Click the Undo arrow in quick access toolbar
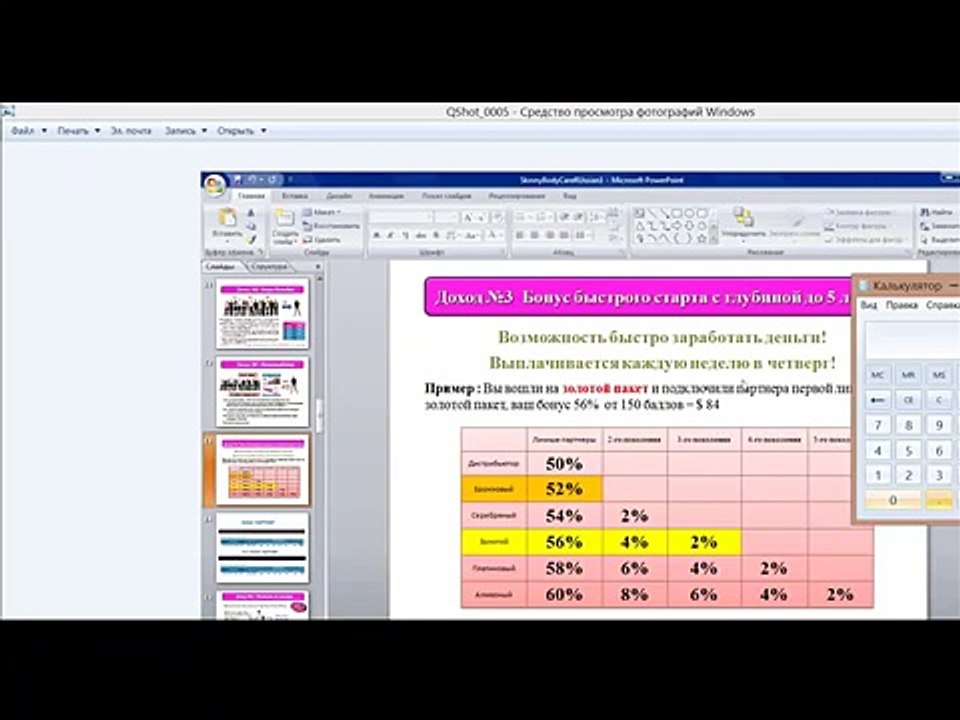This screenshot has width=960, height=720. (252, 180)
